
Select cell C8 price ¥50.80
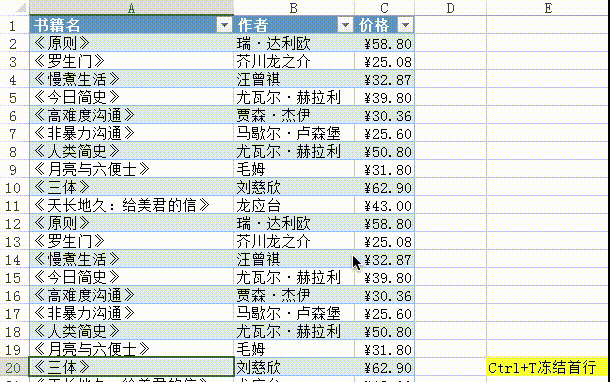384,151
